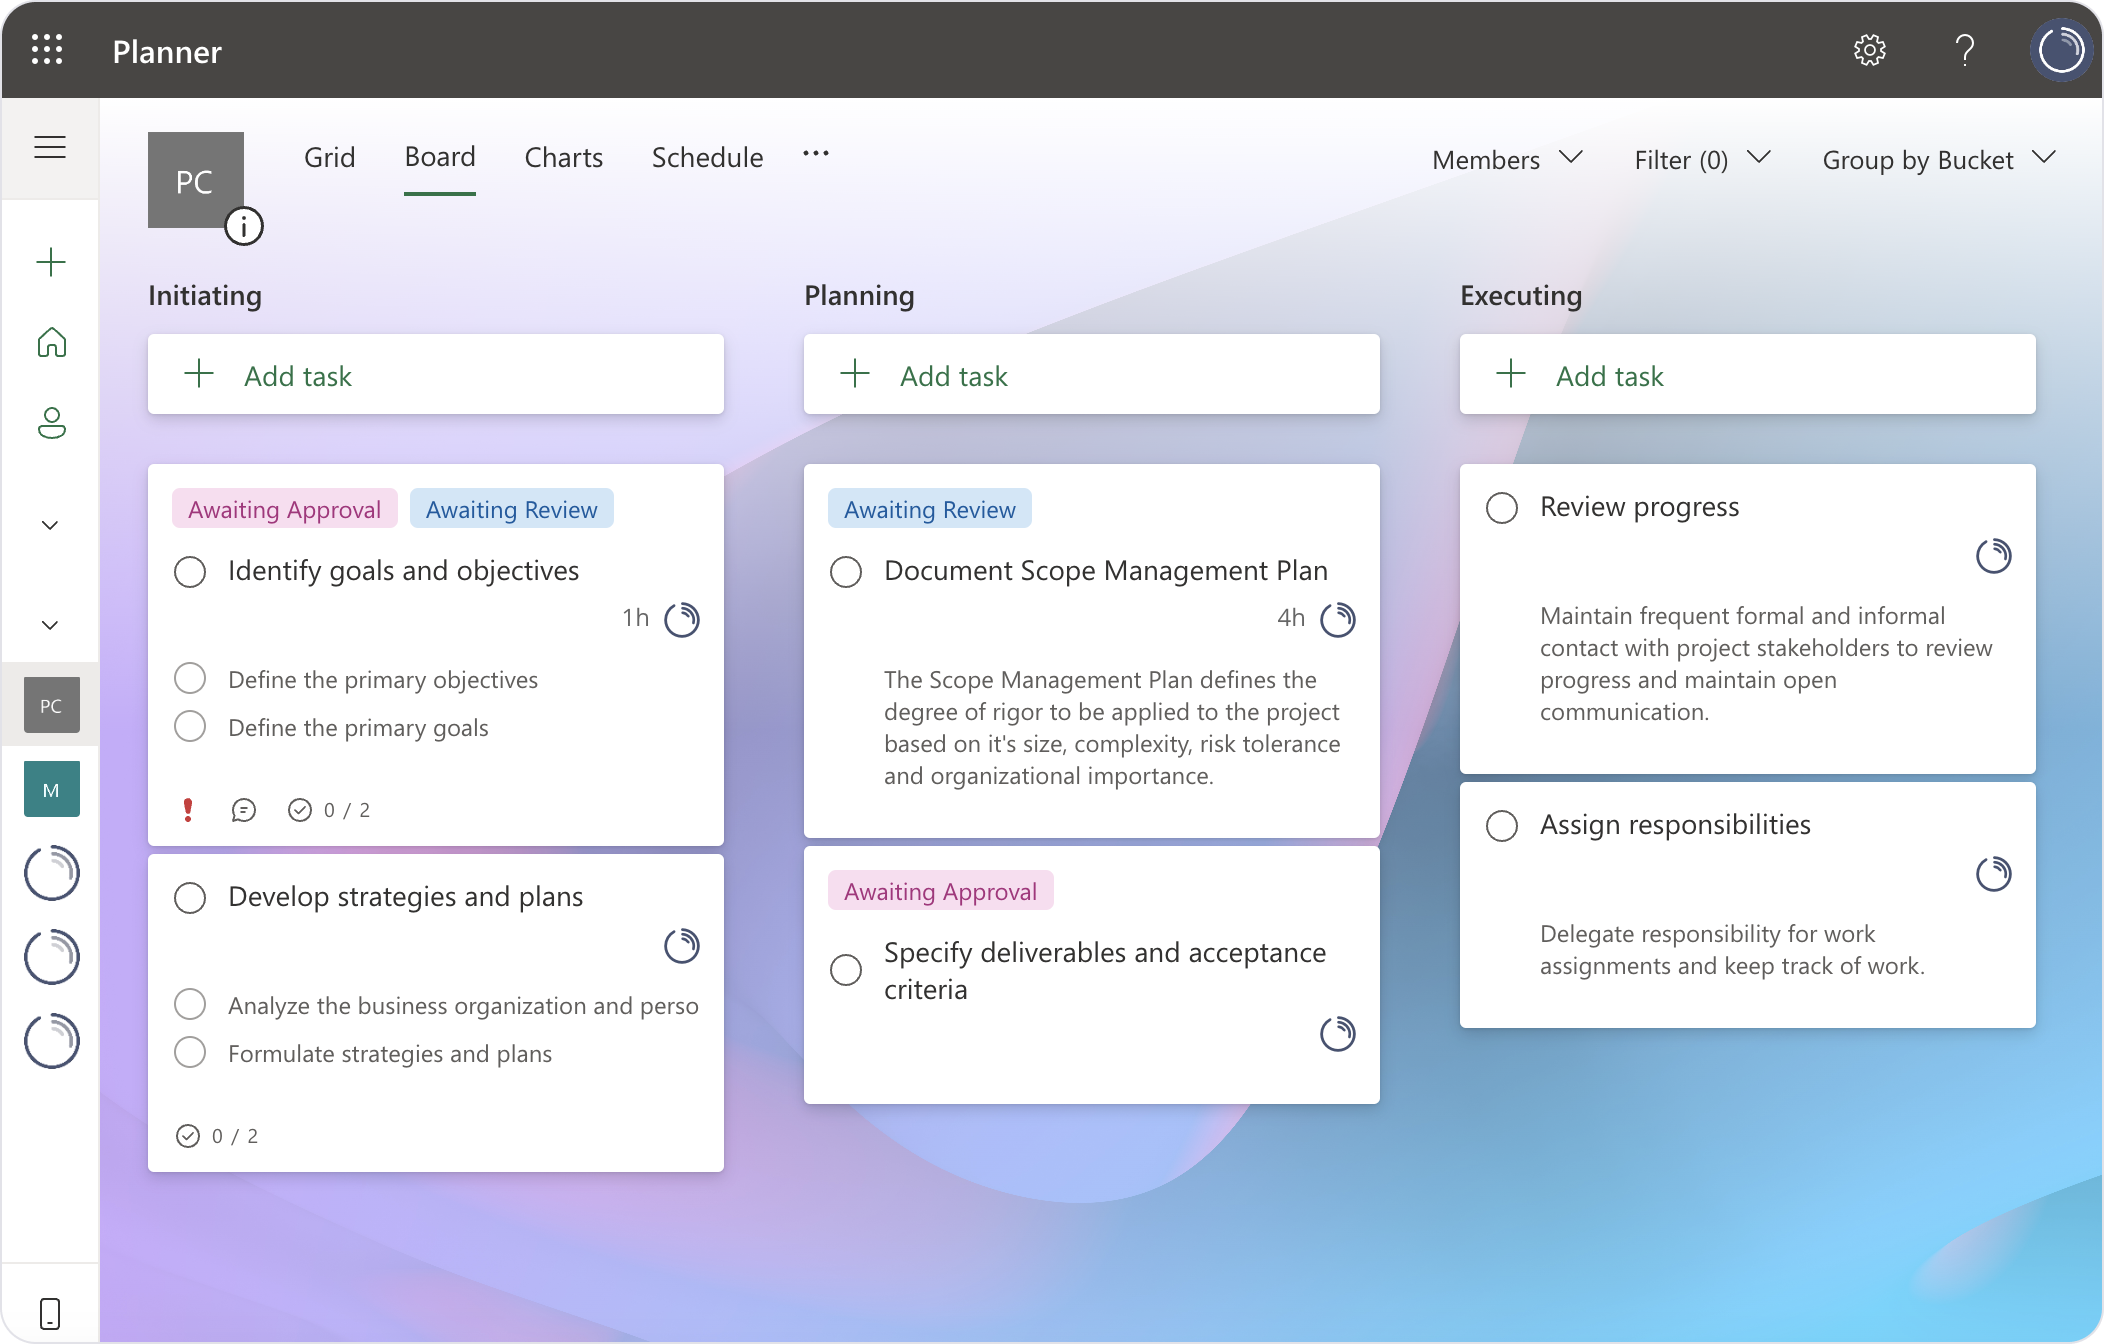Screen dimensions: 2104x1344
Task: Open the plan info circle next to PC
Action: coord(243,226)
